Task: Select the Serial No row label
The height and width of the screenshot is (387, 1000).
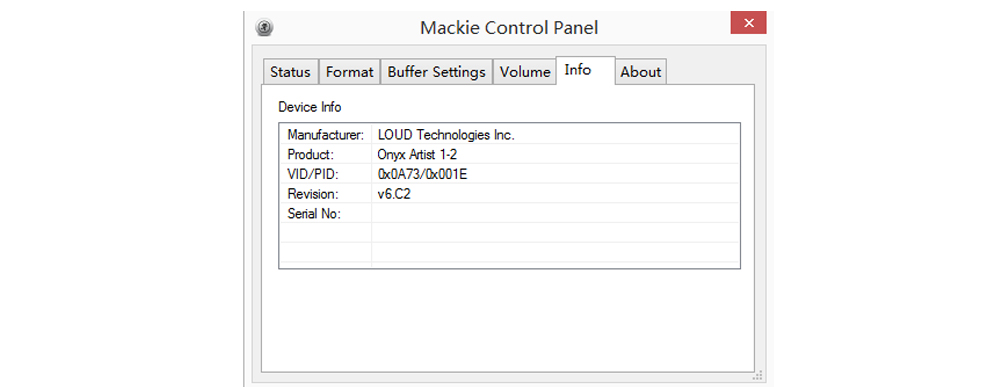Action: click(314, 214)
